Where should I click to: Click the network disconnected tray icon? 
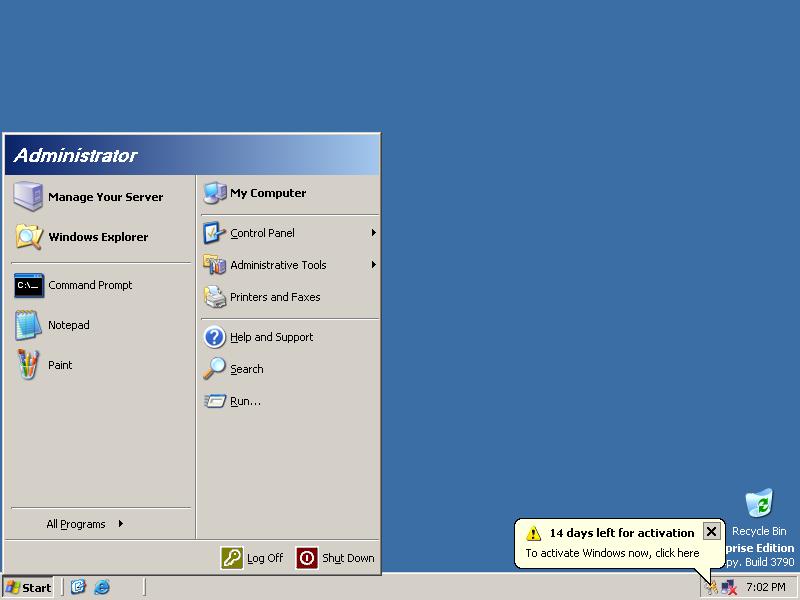[729, 587]
